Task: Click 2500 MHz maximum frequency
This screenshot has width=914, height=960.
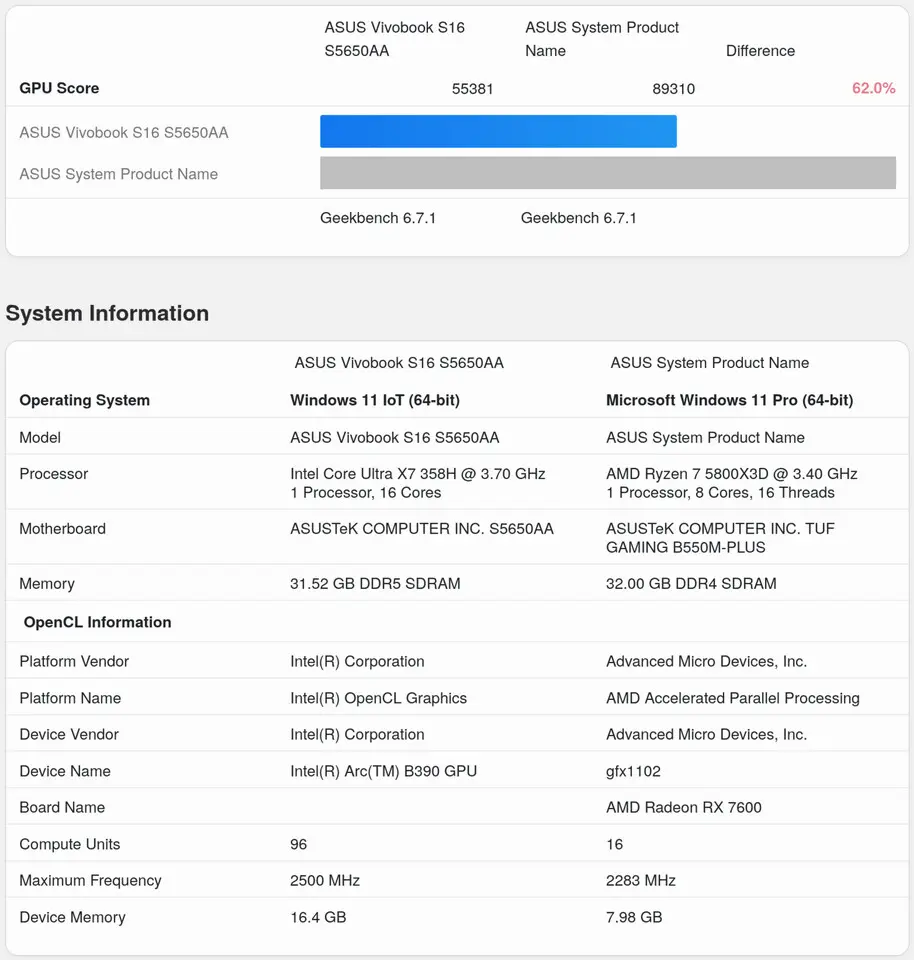Action: tap(324, 880)
